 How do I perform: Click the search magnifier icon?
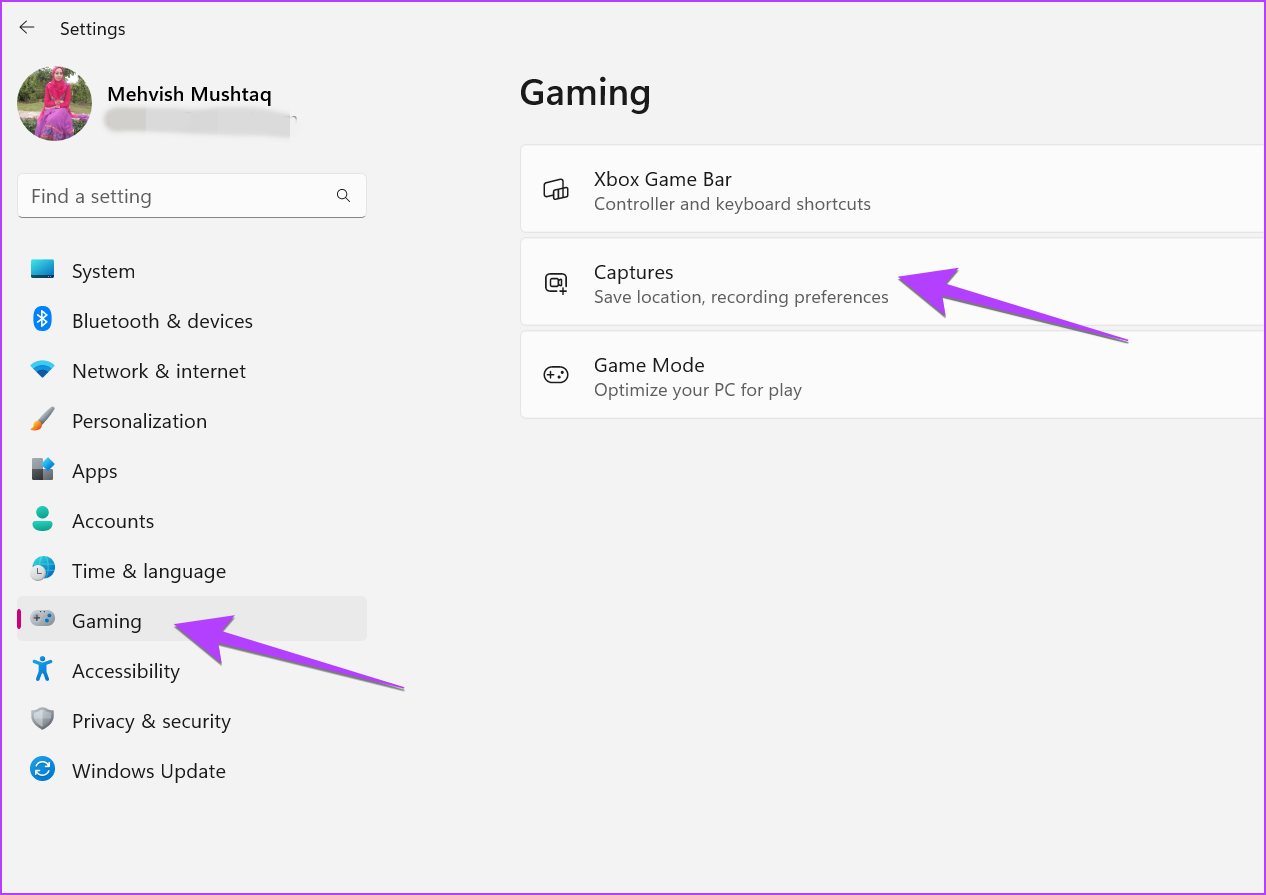tap(343, 196)
